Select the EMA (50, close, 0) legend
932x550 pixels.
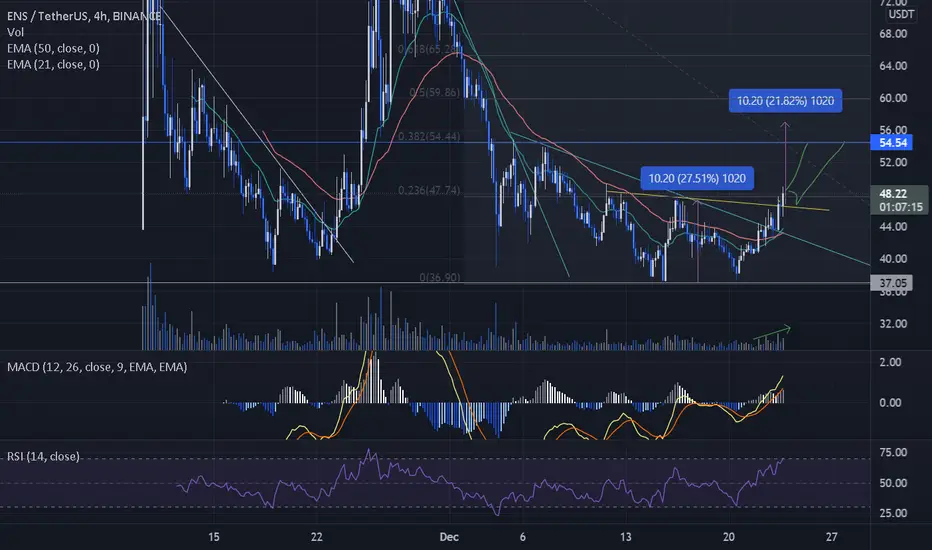53,48
